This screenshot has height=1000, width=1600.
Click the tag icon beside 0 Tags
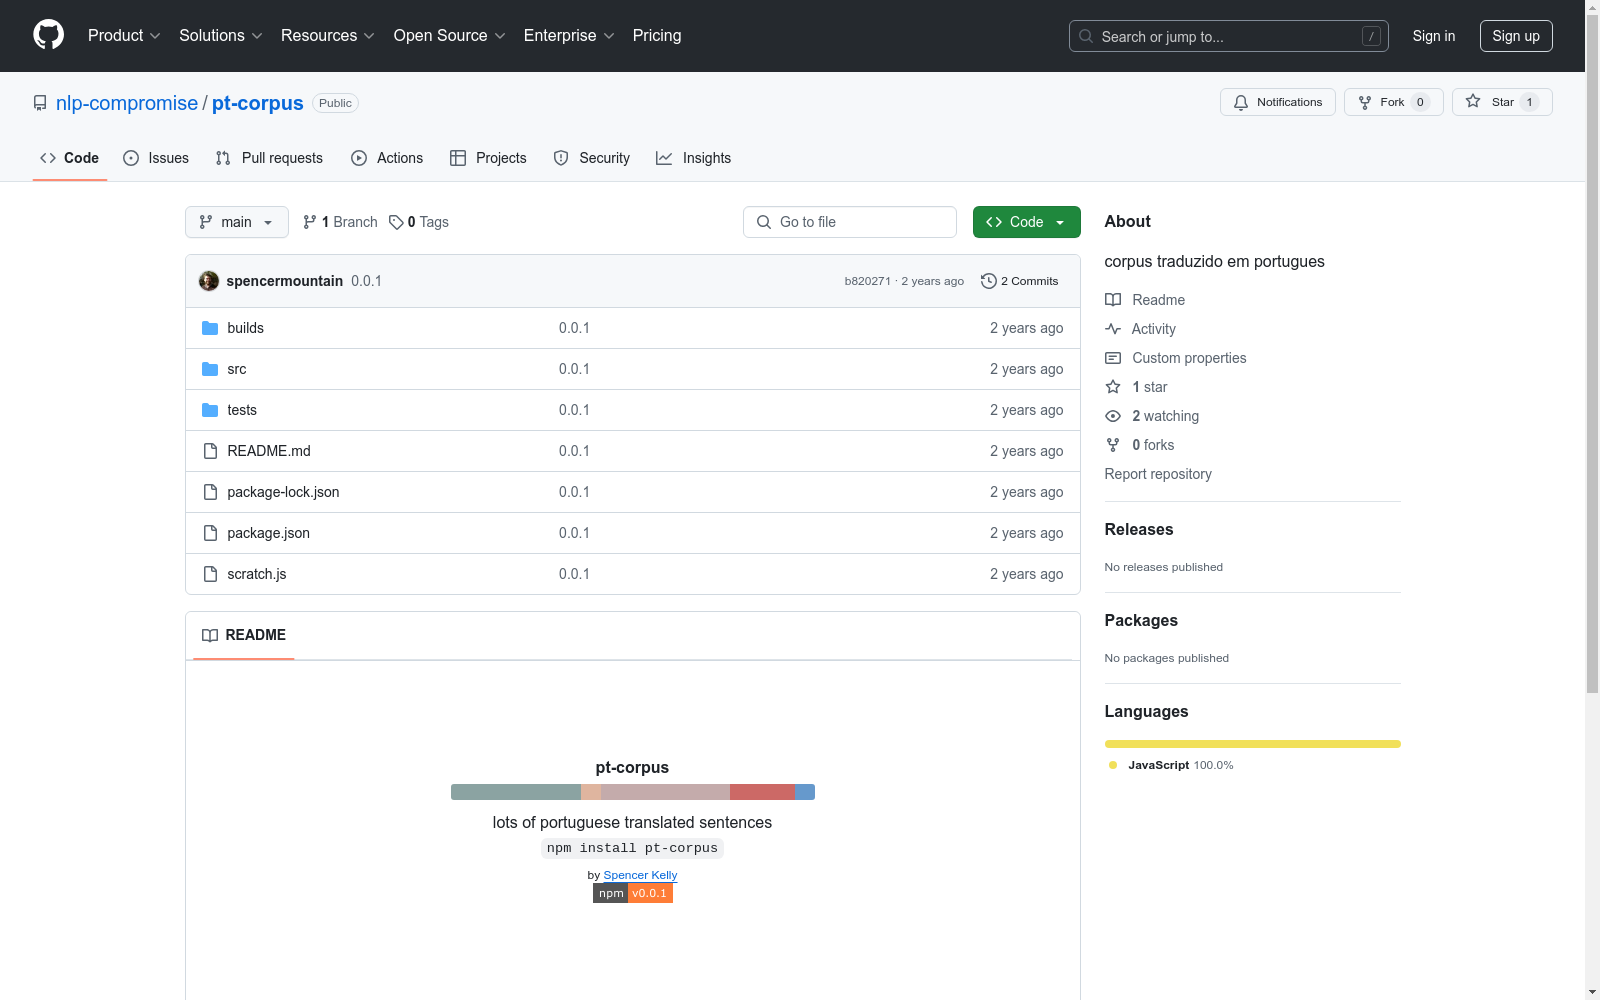point(396,222)
